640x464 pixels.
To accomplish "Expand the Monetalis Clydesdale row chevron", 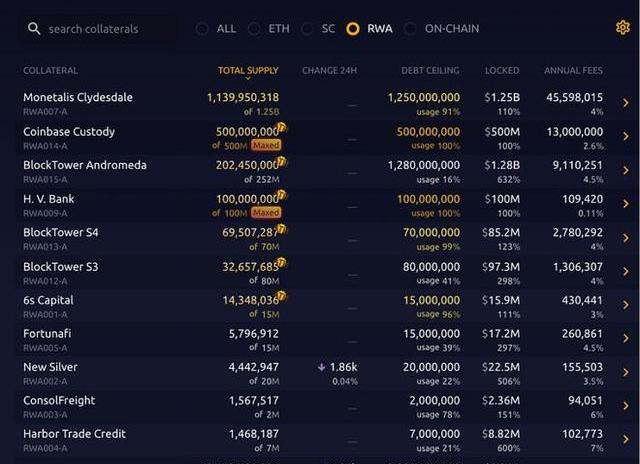I will coord(626,103).
